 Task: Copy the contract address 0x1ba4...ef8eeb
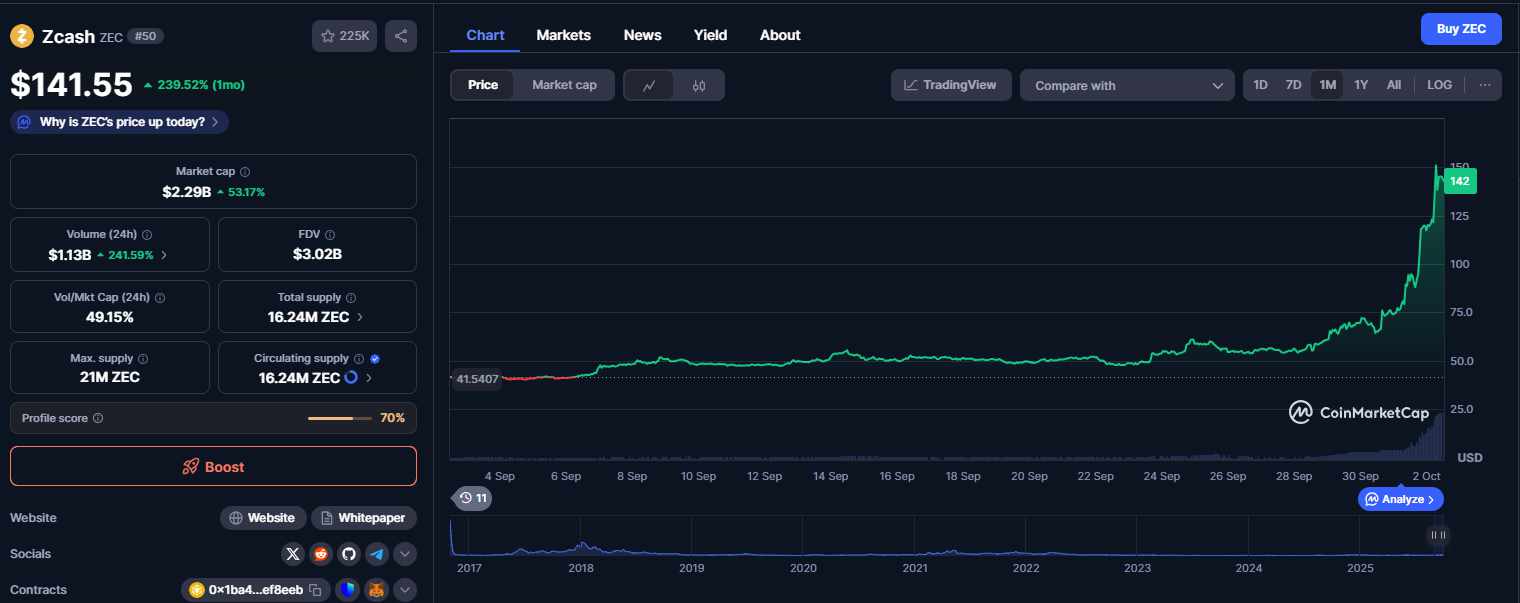click(x=315, y=590)
